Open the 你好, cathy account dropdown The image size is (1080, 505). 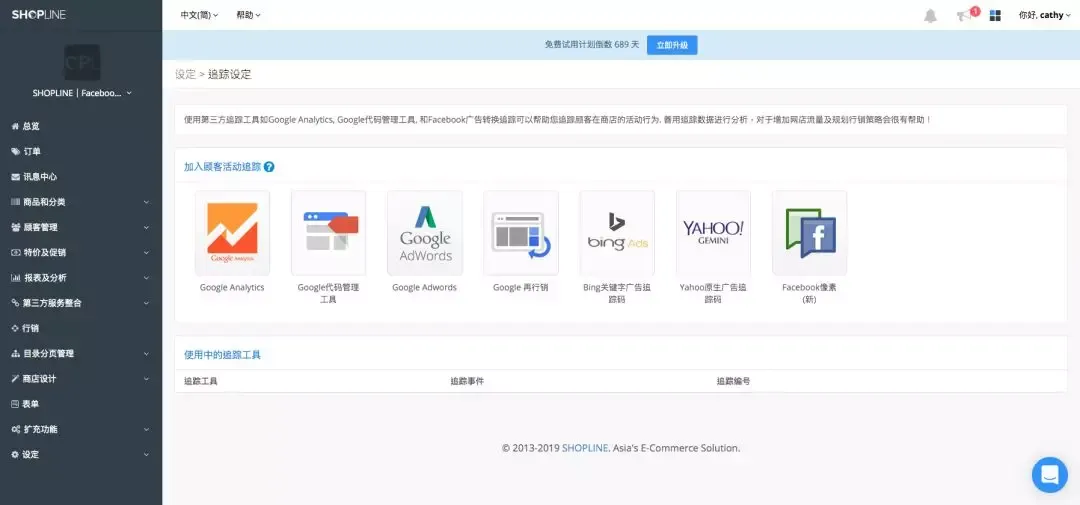1045,15
